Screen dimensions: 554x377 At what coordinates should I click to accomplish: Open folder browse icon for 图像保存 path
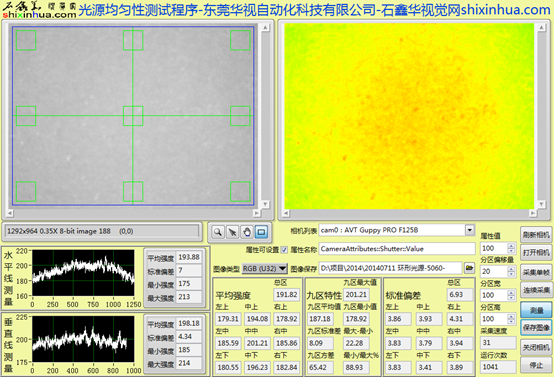click(469, 268)
